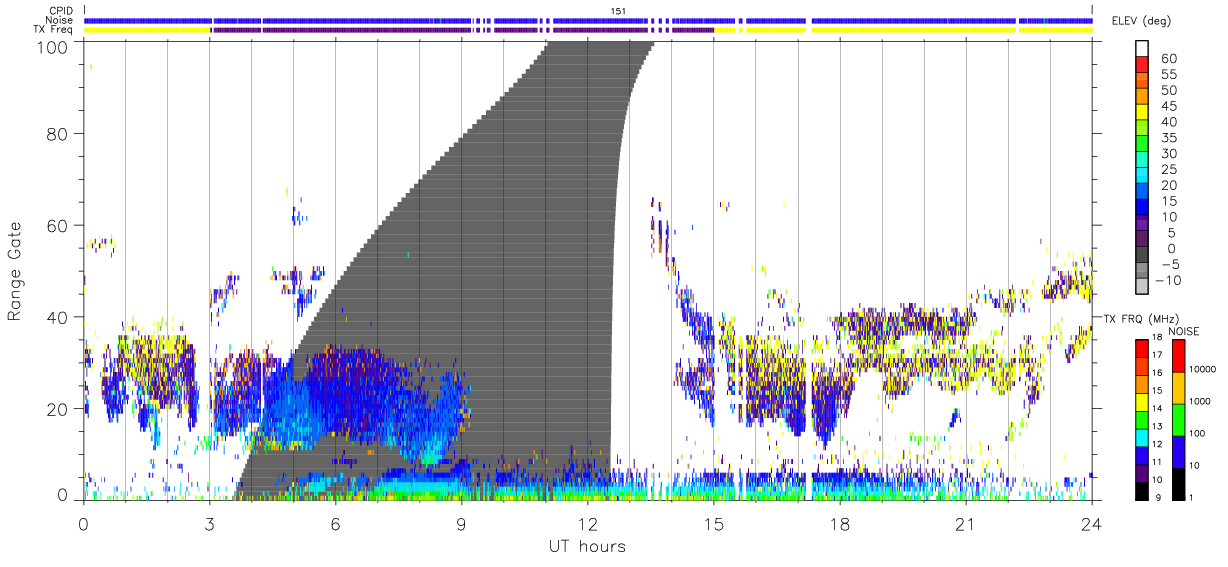The height and width of the screenshot is (567, 1228).
Task: Click the green segment of TX FRQ colorbar
Action: coord(1140,419)
